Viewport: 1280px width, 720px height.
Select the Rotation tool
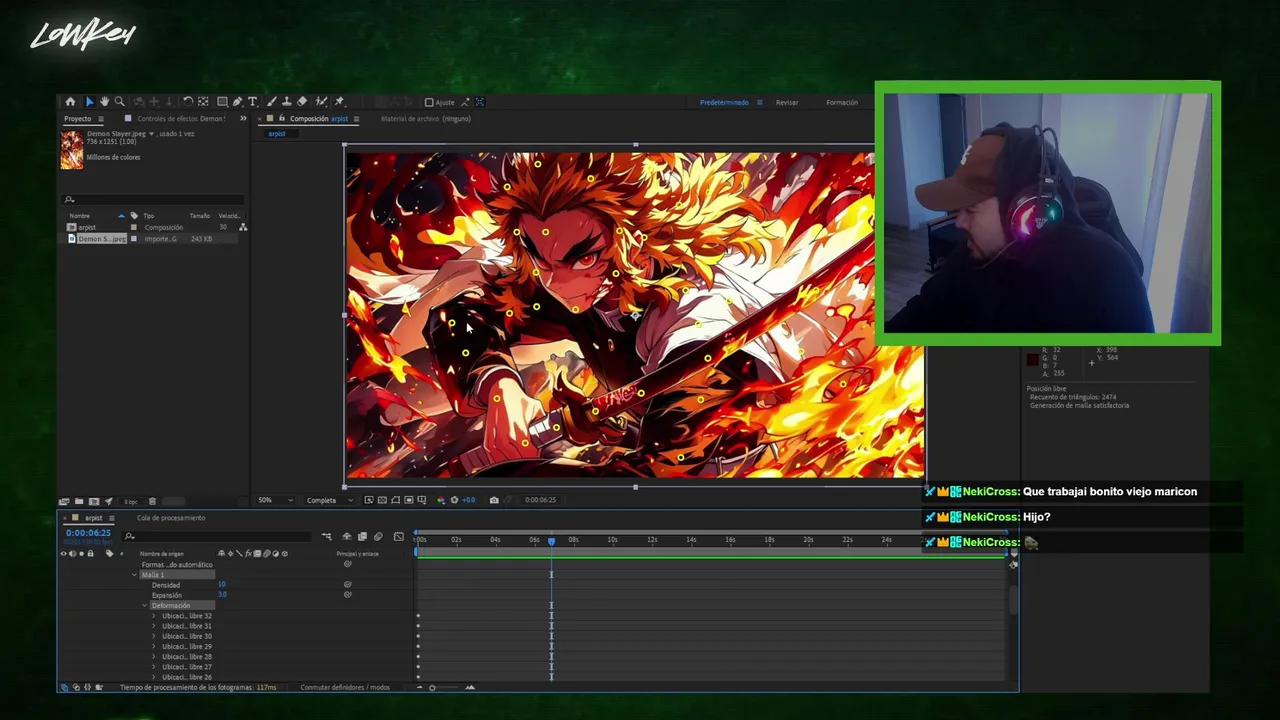click(188, 101)
